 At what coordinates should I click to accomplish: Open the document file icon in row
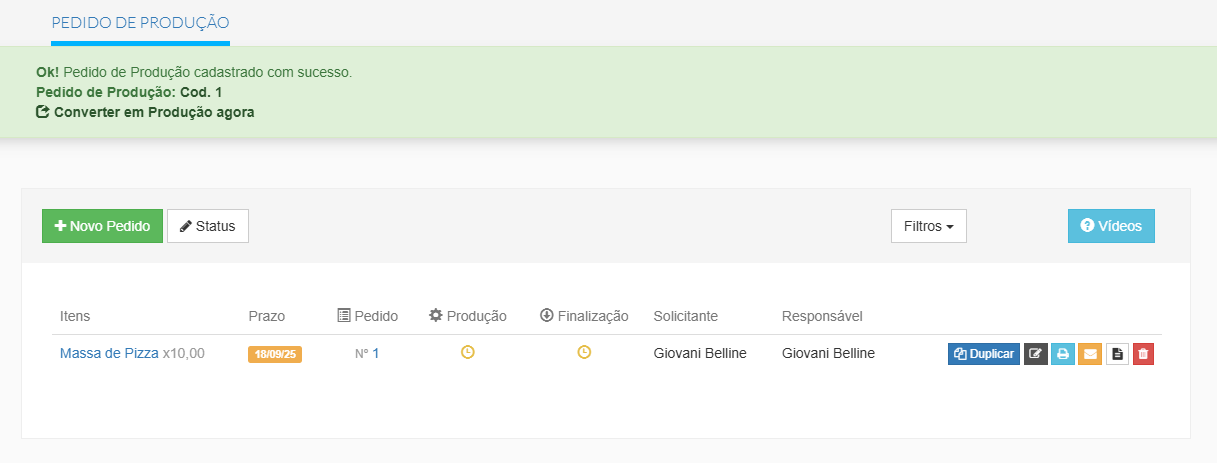[1117, 354]
